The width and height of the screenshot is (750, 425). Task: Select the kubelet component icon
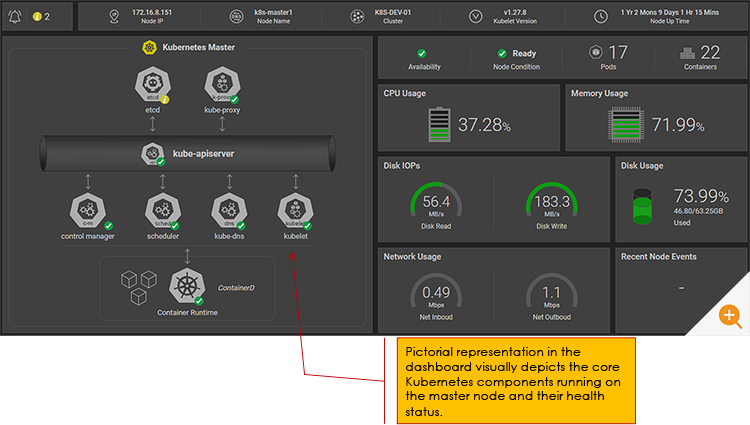(296, 210)
